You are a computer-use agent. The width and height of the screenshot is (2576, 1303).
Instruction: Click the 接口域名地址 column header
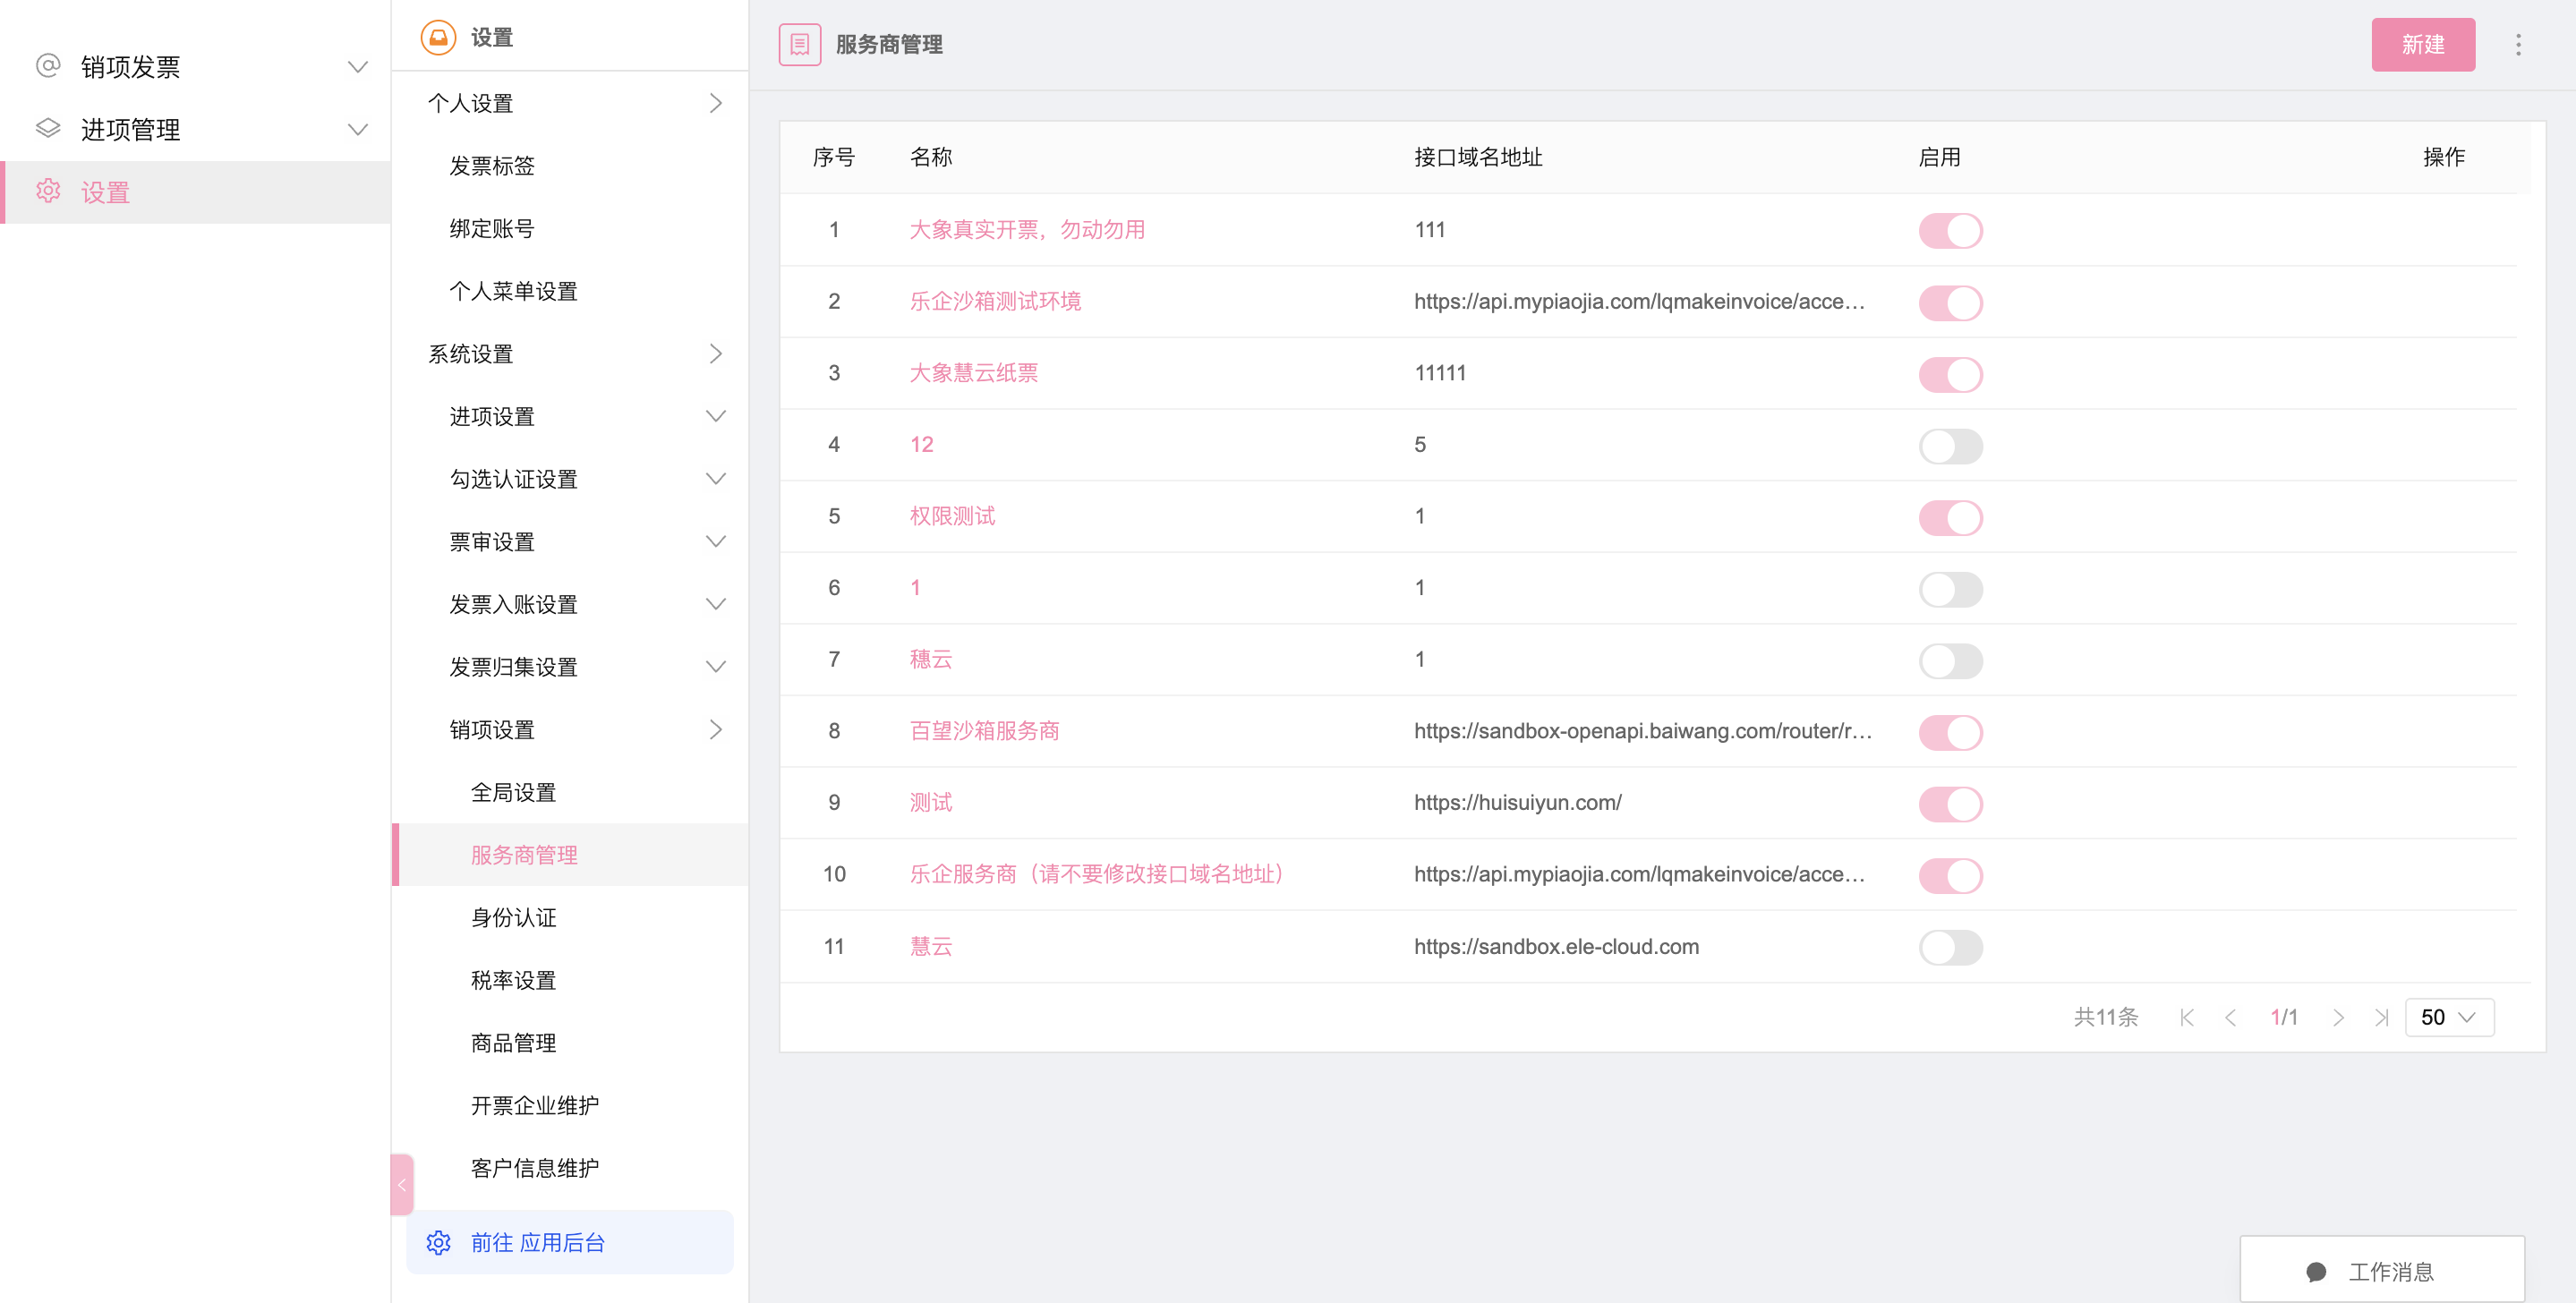1478,157
